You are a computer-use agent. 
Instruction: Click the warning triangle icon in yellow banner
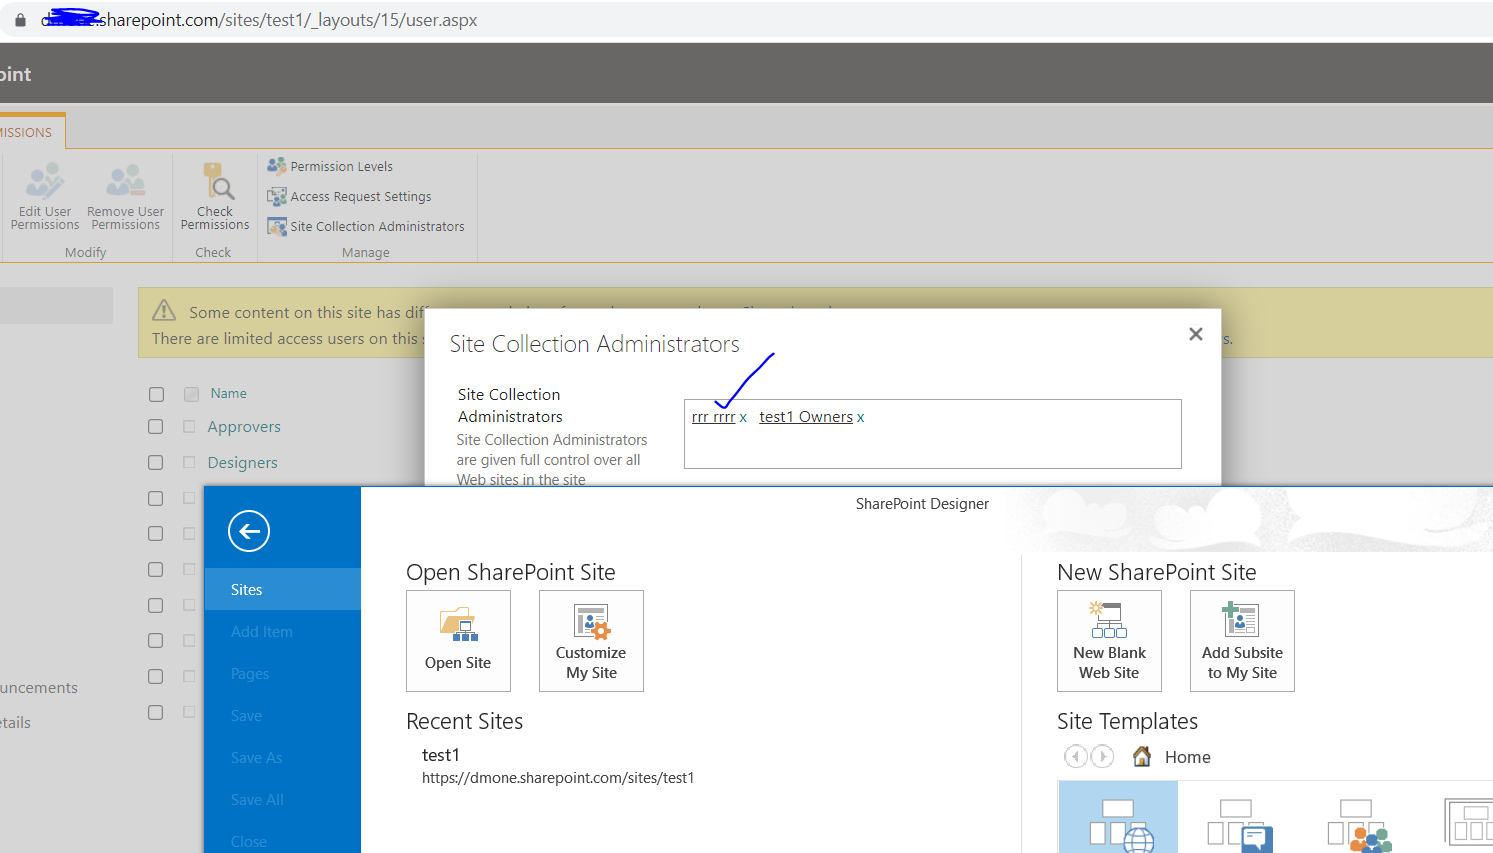[x=164, y=311]
